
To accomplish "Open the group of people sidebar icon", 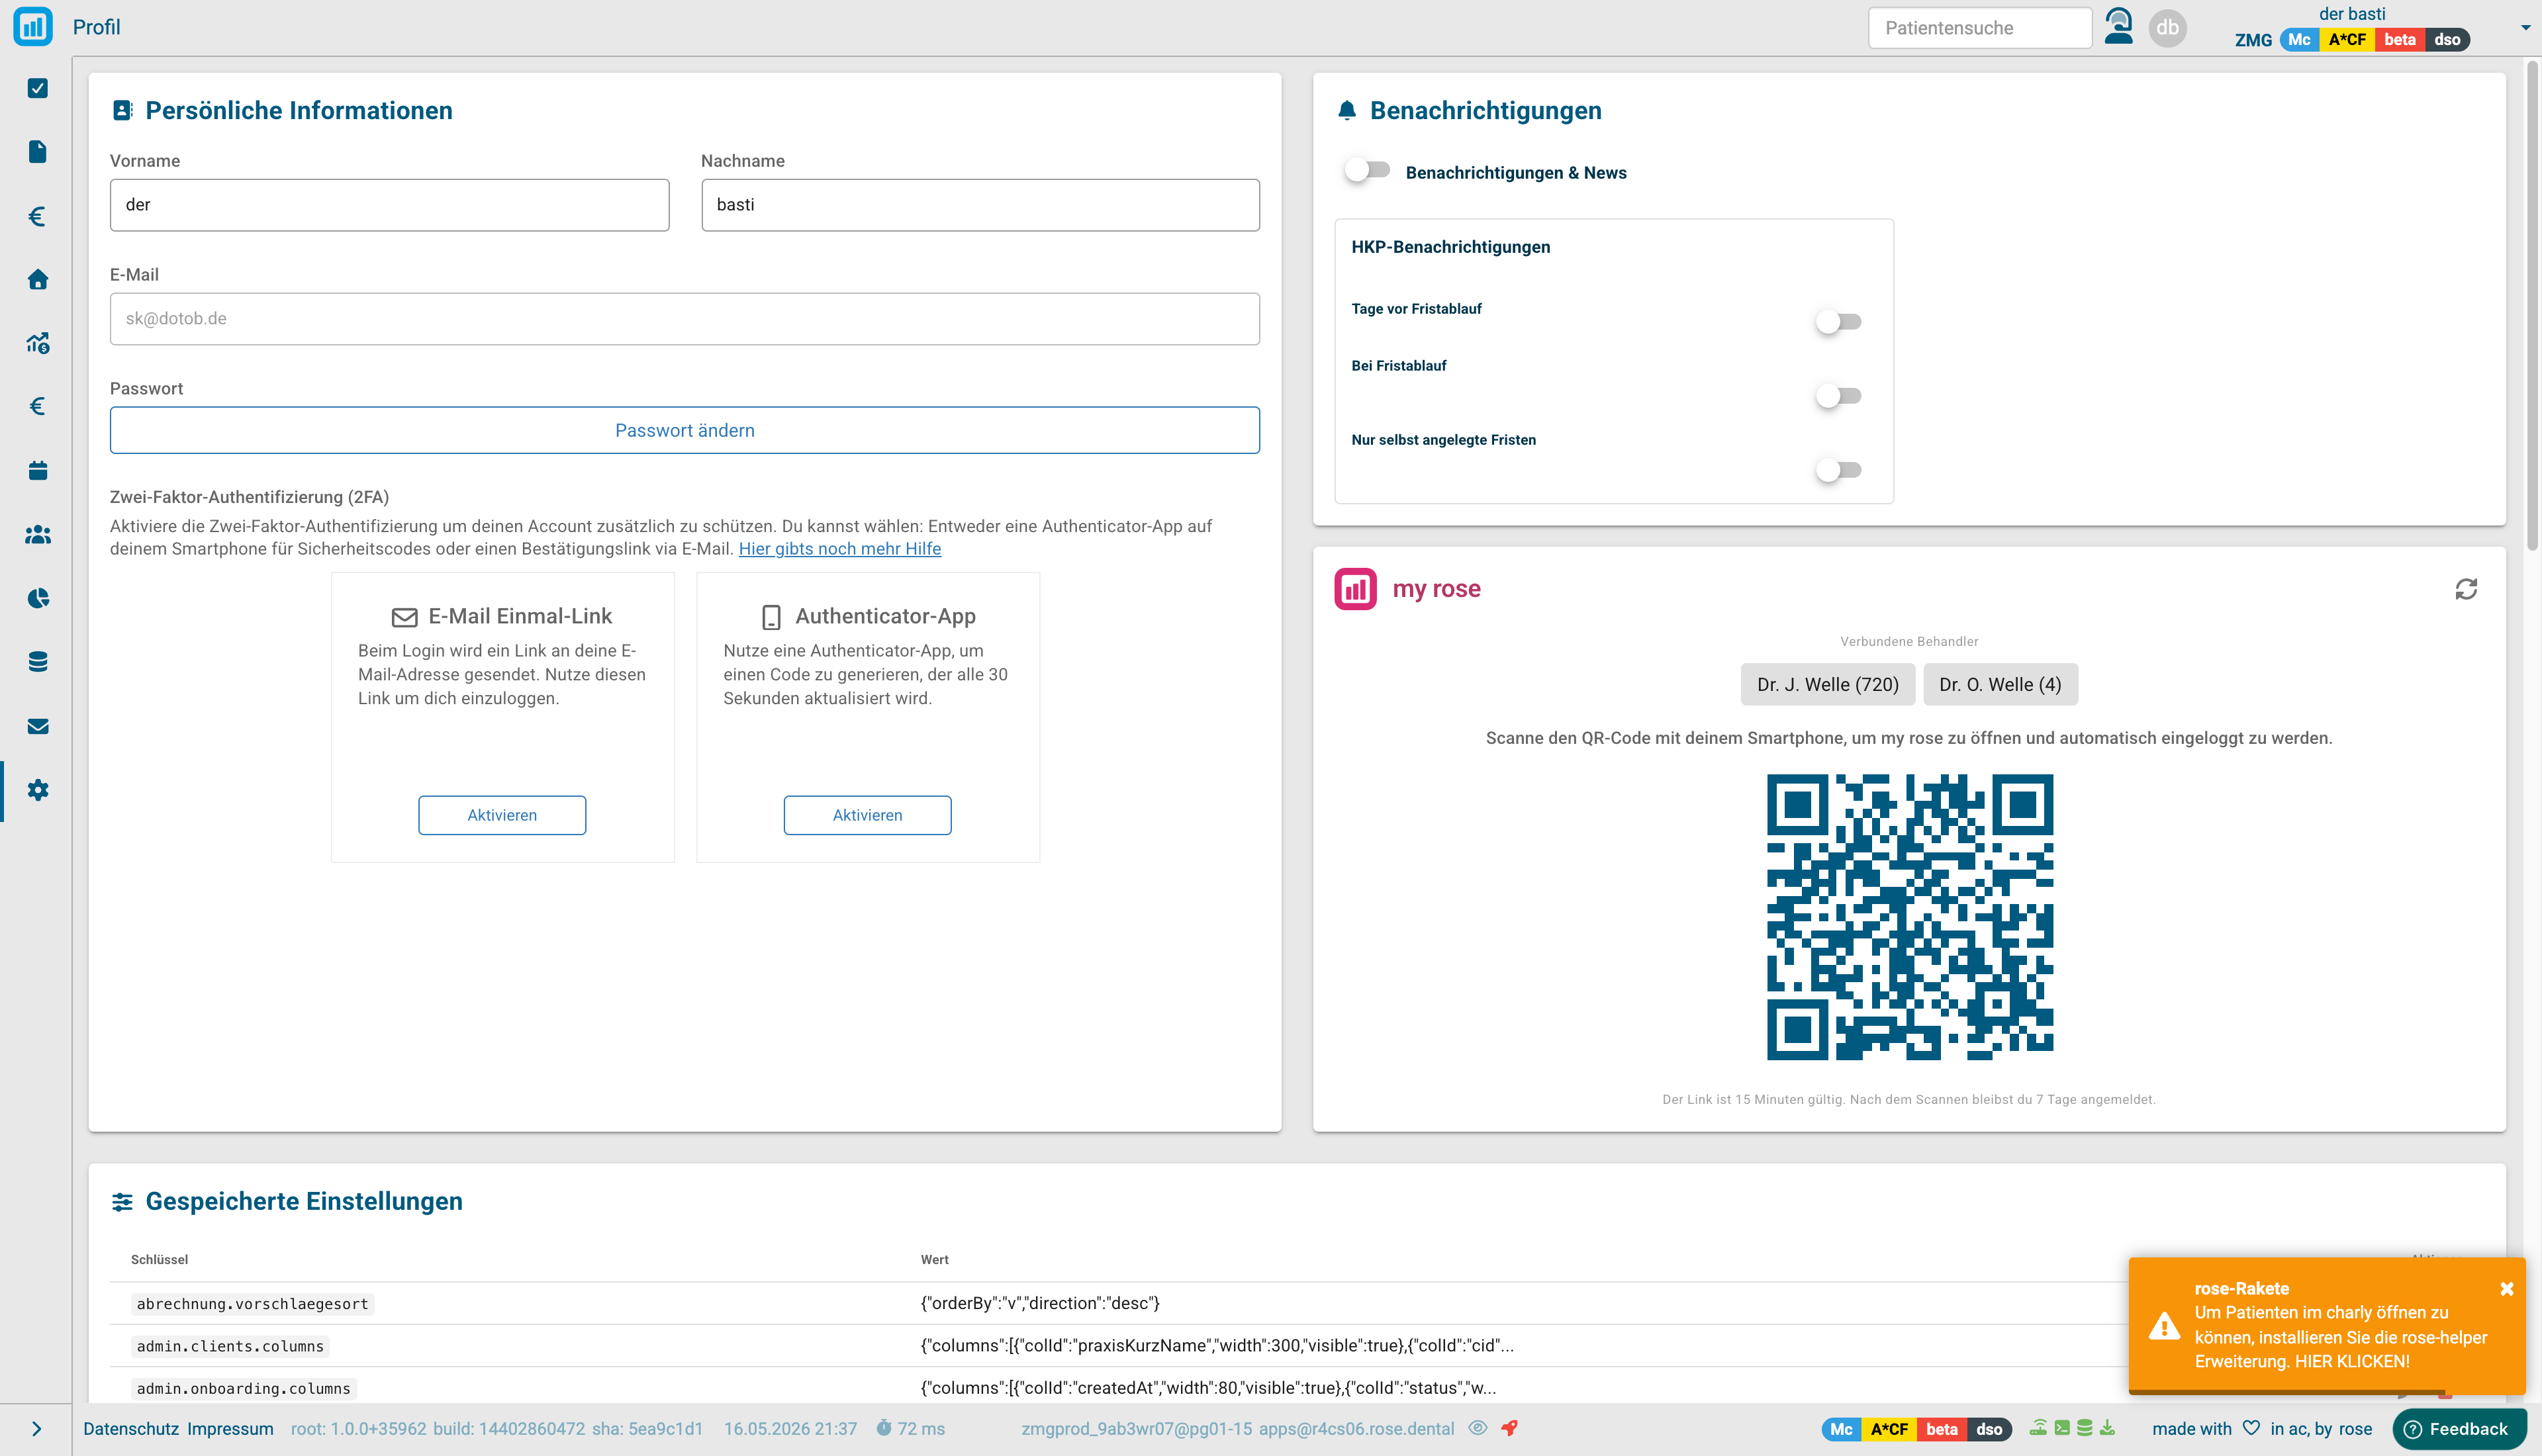I will tap(38, 535).
